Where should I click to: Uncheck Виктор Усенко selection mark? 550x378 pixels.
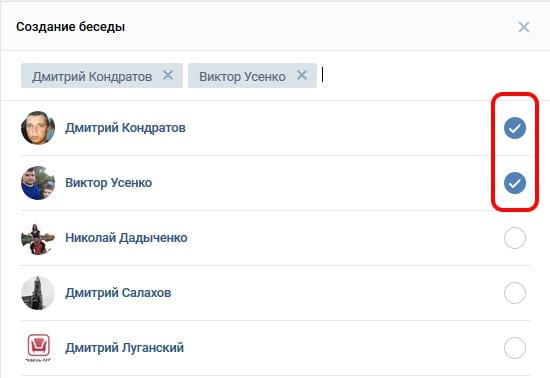(515, 183)
